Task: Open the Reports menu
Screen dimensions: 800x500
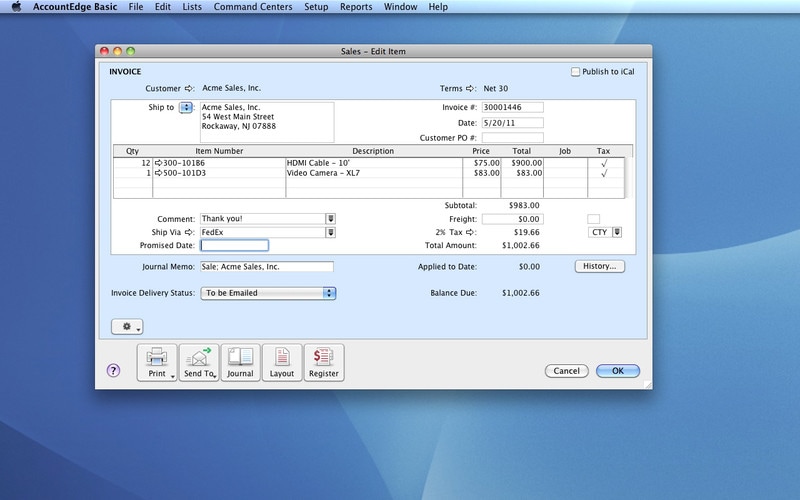Action: (356, 7)
